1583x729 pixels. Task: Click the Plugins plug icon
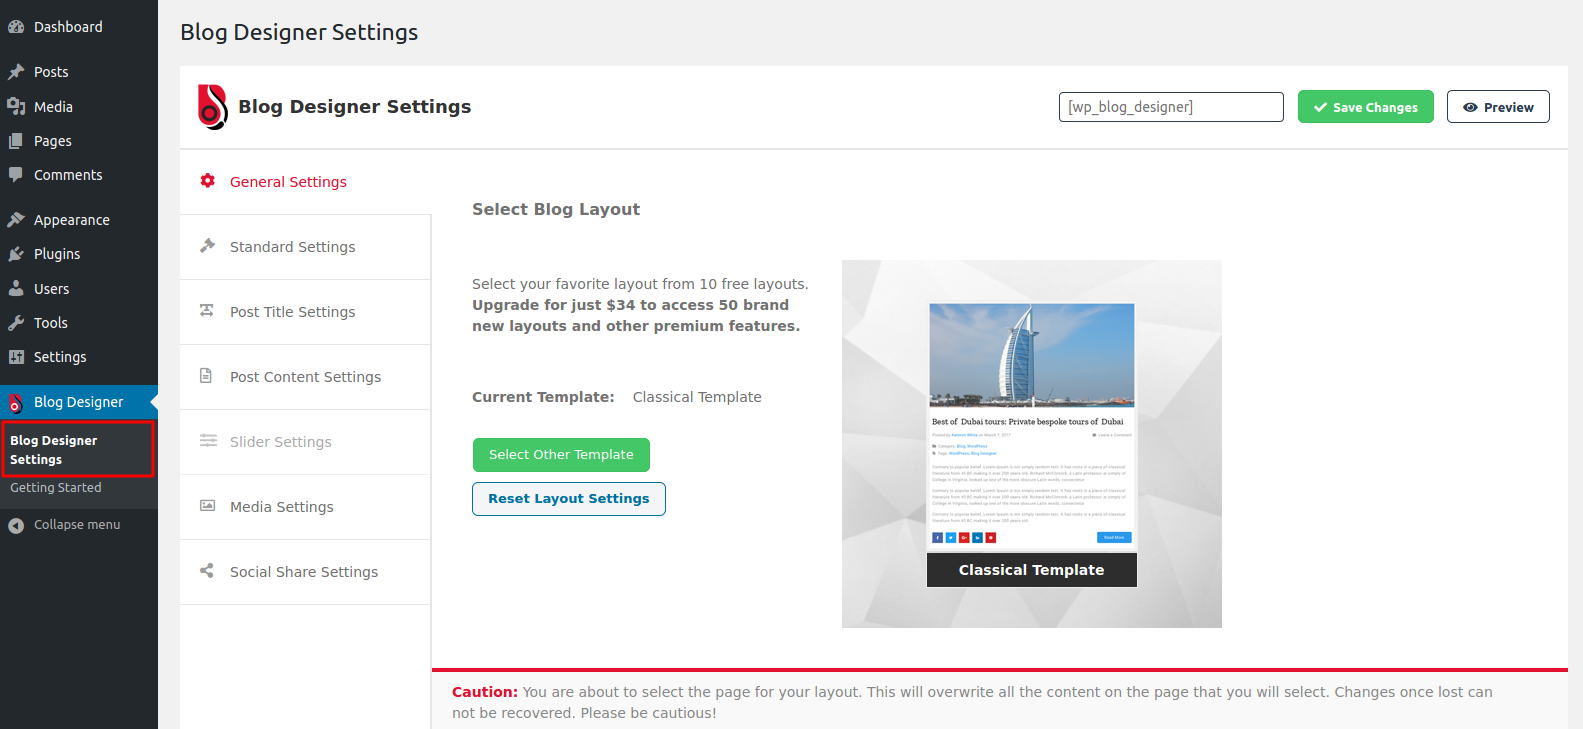pyautogui.click(x=16, y=254)
